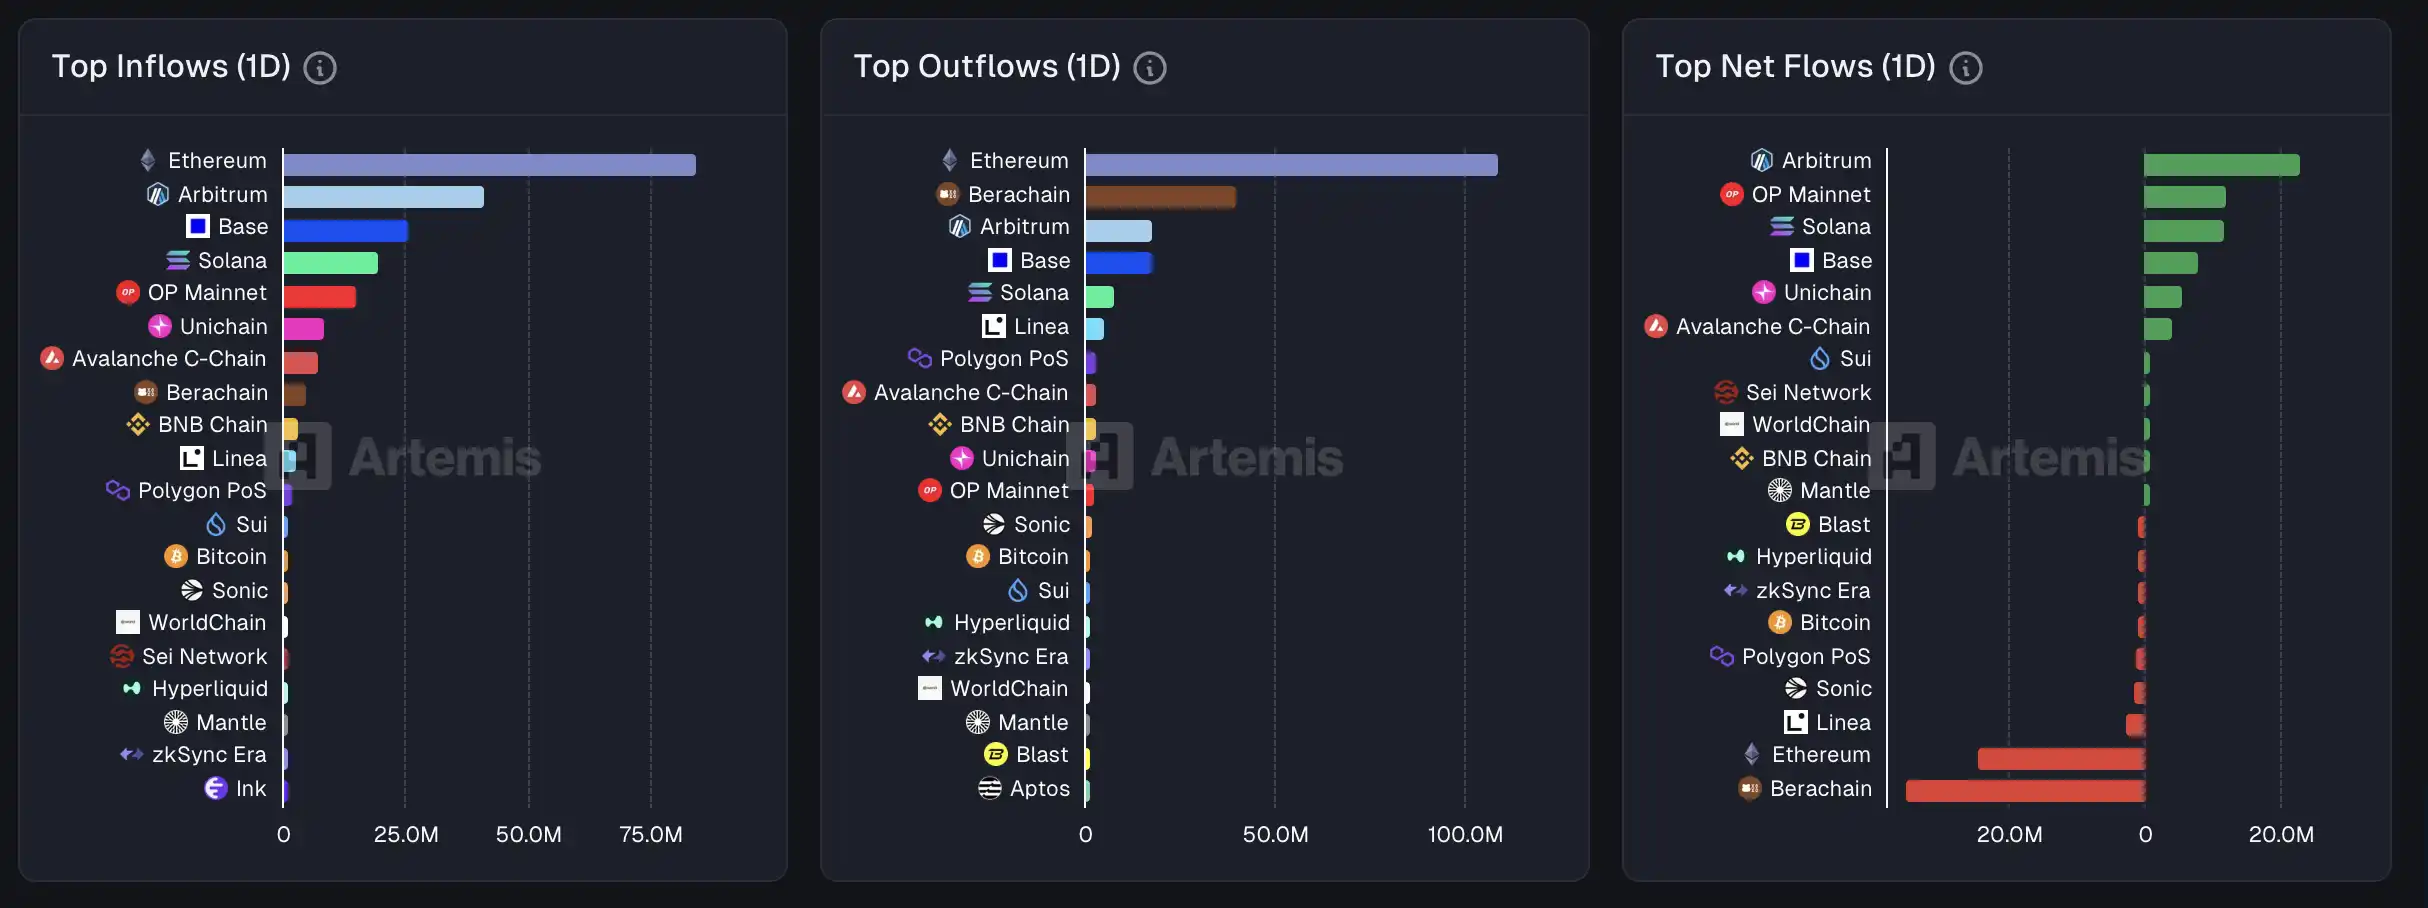Click the green Arbitrum net flow bar
This screenshot has height=908, width=2428.
(2221, 165)
